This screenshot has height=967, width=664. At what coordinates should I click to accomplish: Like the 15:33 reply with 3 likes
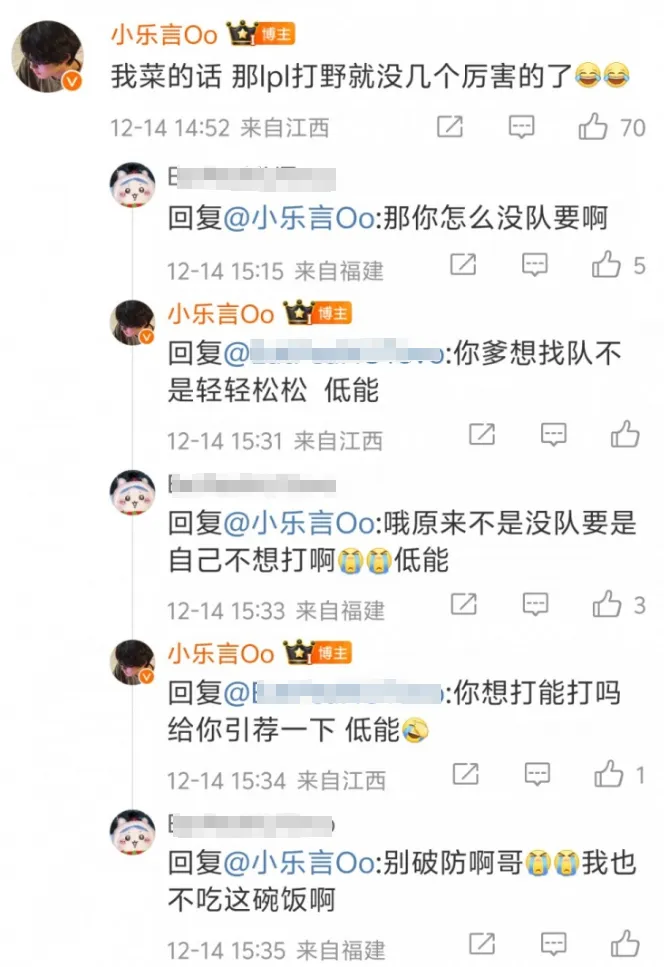(x=607, y=604)
